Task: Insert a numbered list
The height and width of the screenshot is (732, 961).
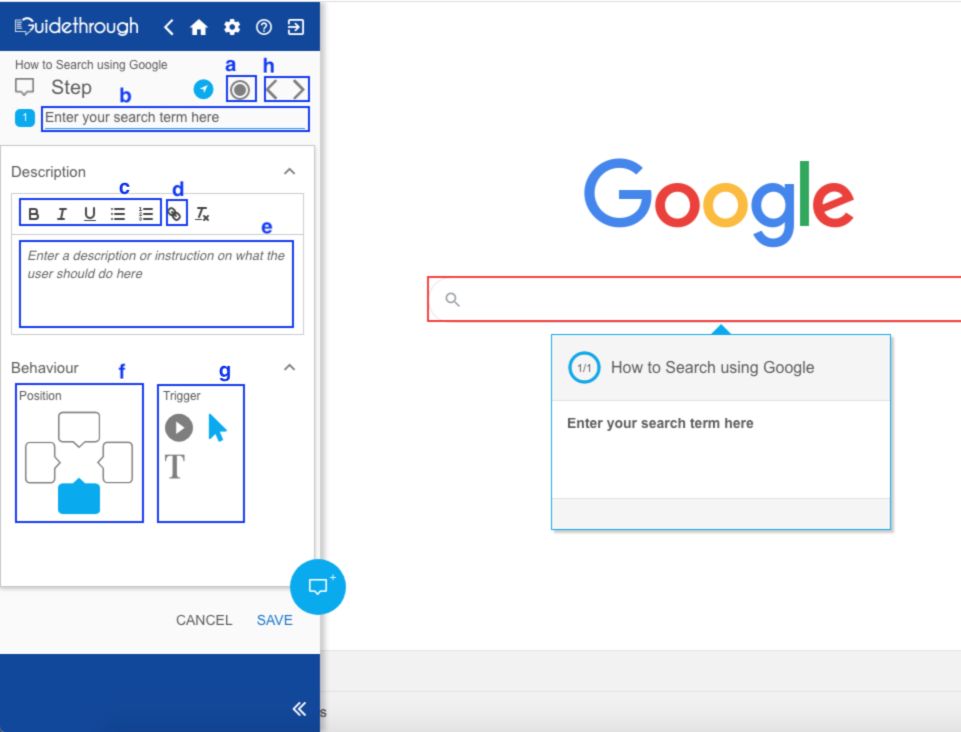Action: [x=146, y=213]
